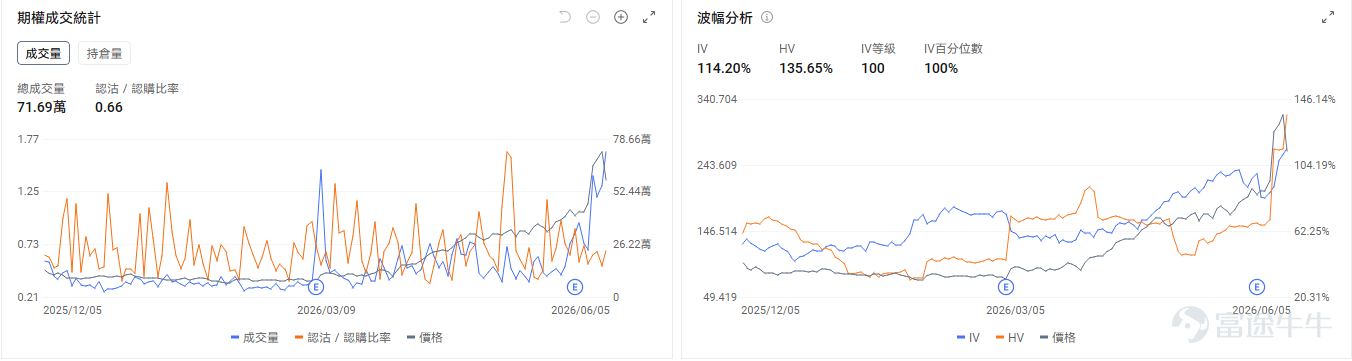Click the earnings E marker near 2026/06/05 in volume chart
Screen dimensions: 1352x361
click(x=575, y=286)
